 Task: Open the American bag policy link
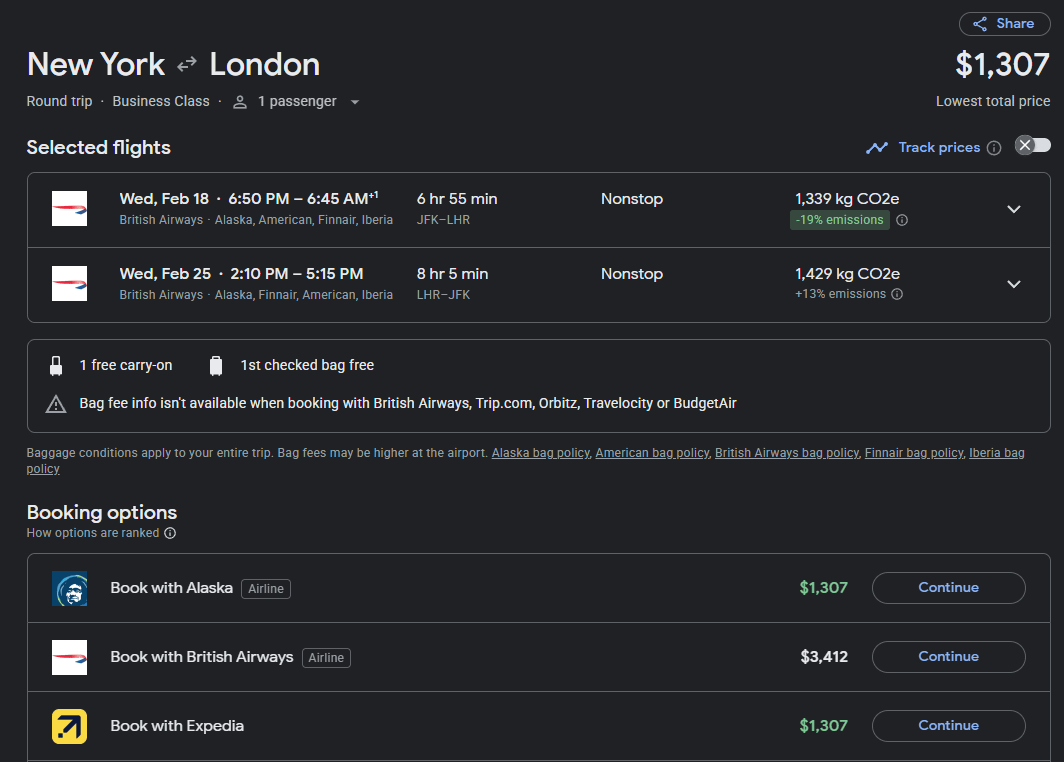pos(651,453)
